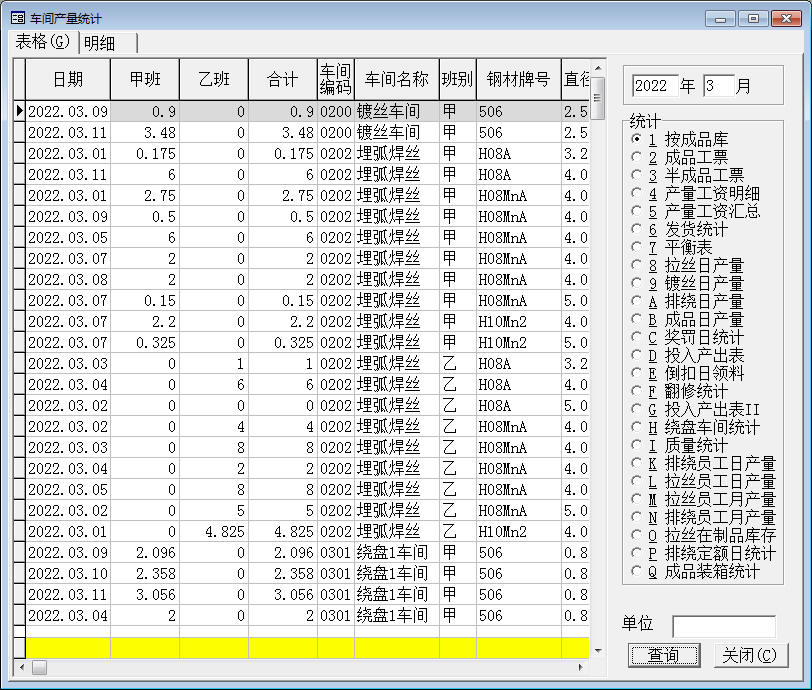Open the 表格(G) tab
The image size is (812, 690).
click(43, 42)
